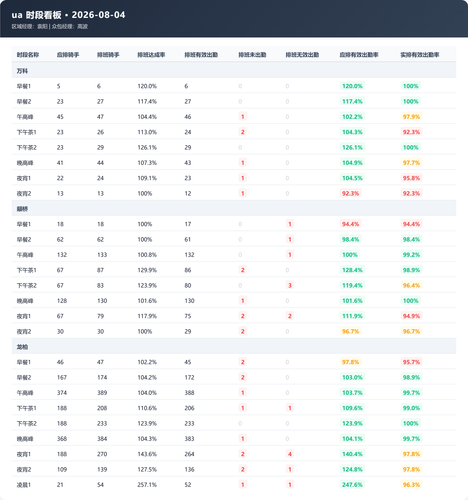Image resolution: width=468 pixels, height=500 pixels.
Task: Select the 排班未出勤 column header
Action: click(252, 55)
